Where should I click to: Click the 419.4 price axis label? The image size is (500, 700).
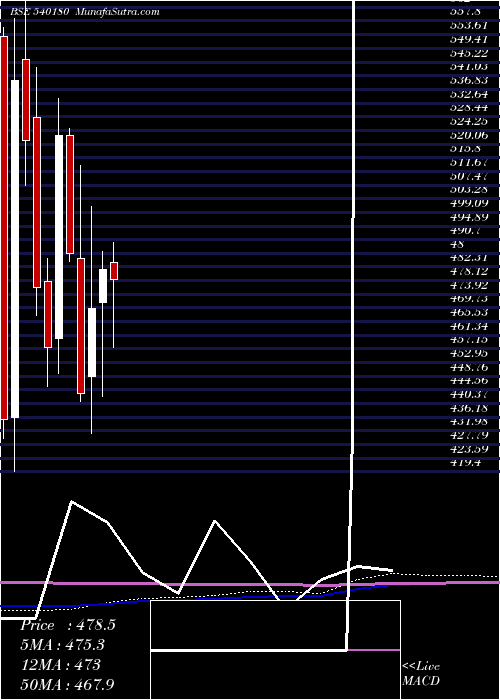coord(466,462)
